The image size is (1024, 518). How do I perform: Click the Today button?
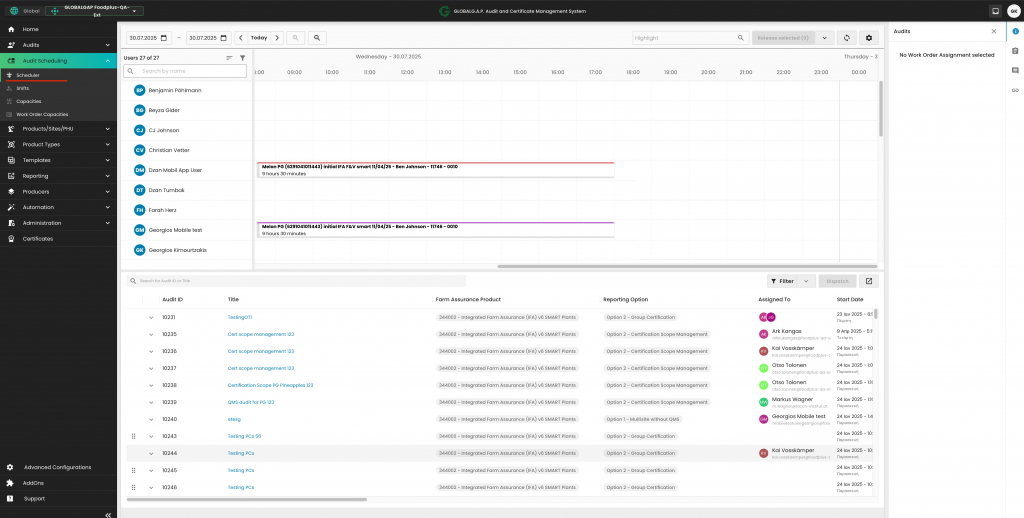pyautogui.click(x=259, y=37)
